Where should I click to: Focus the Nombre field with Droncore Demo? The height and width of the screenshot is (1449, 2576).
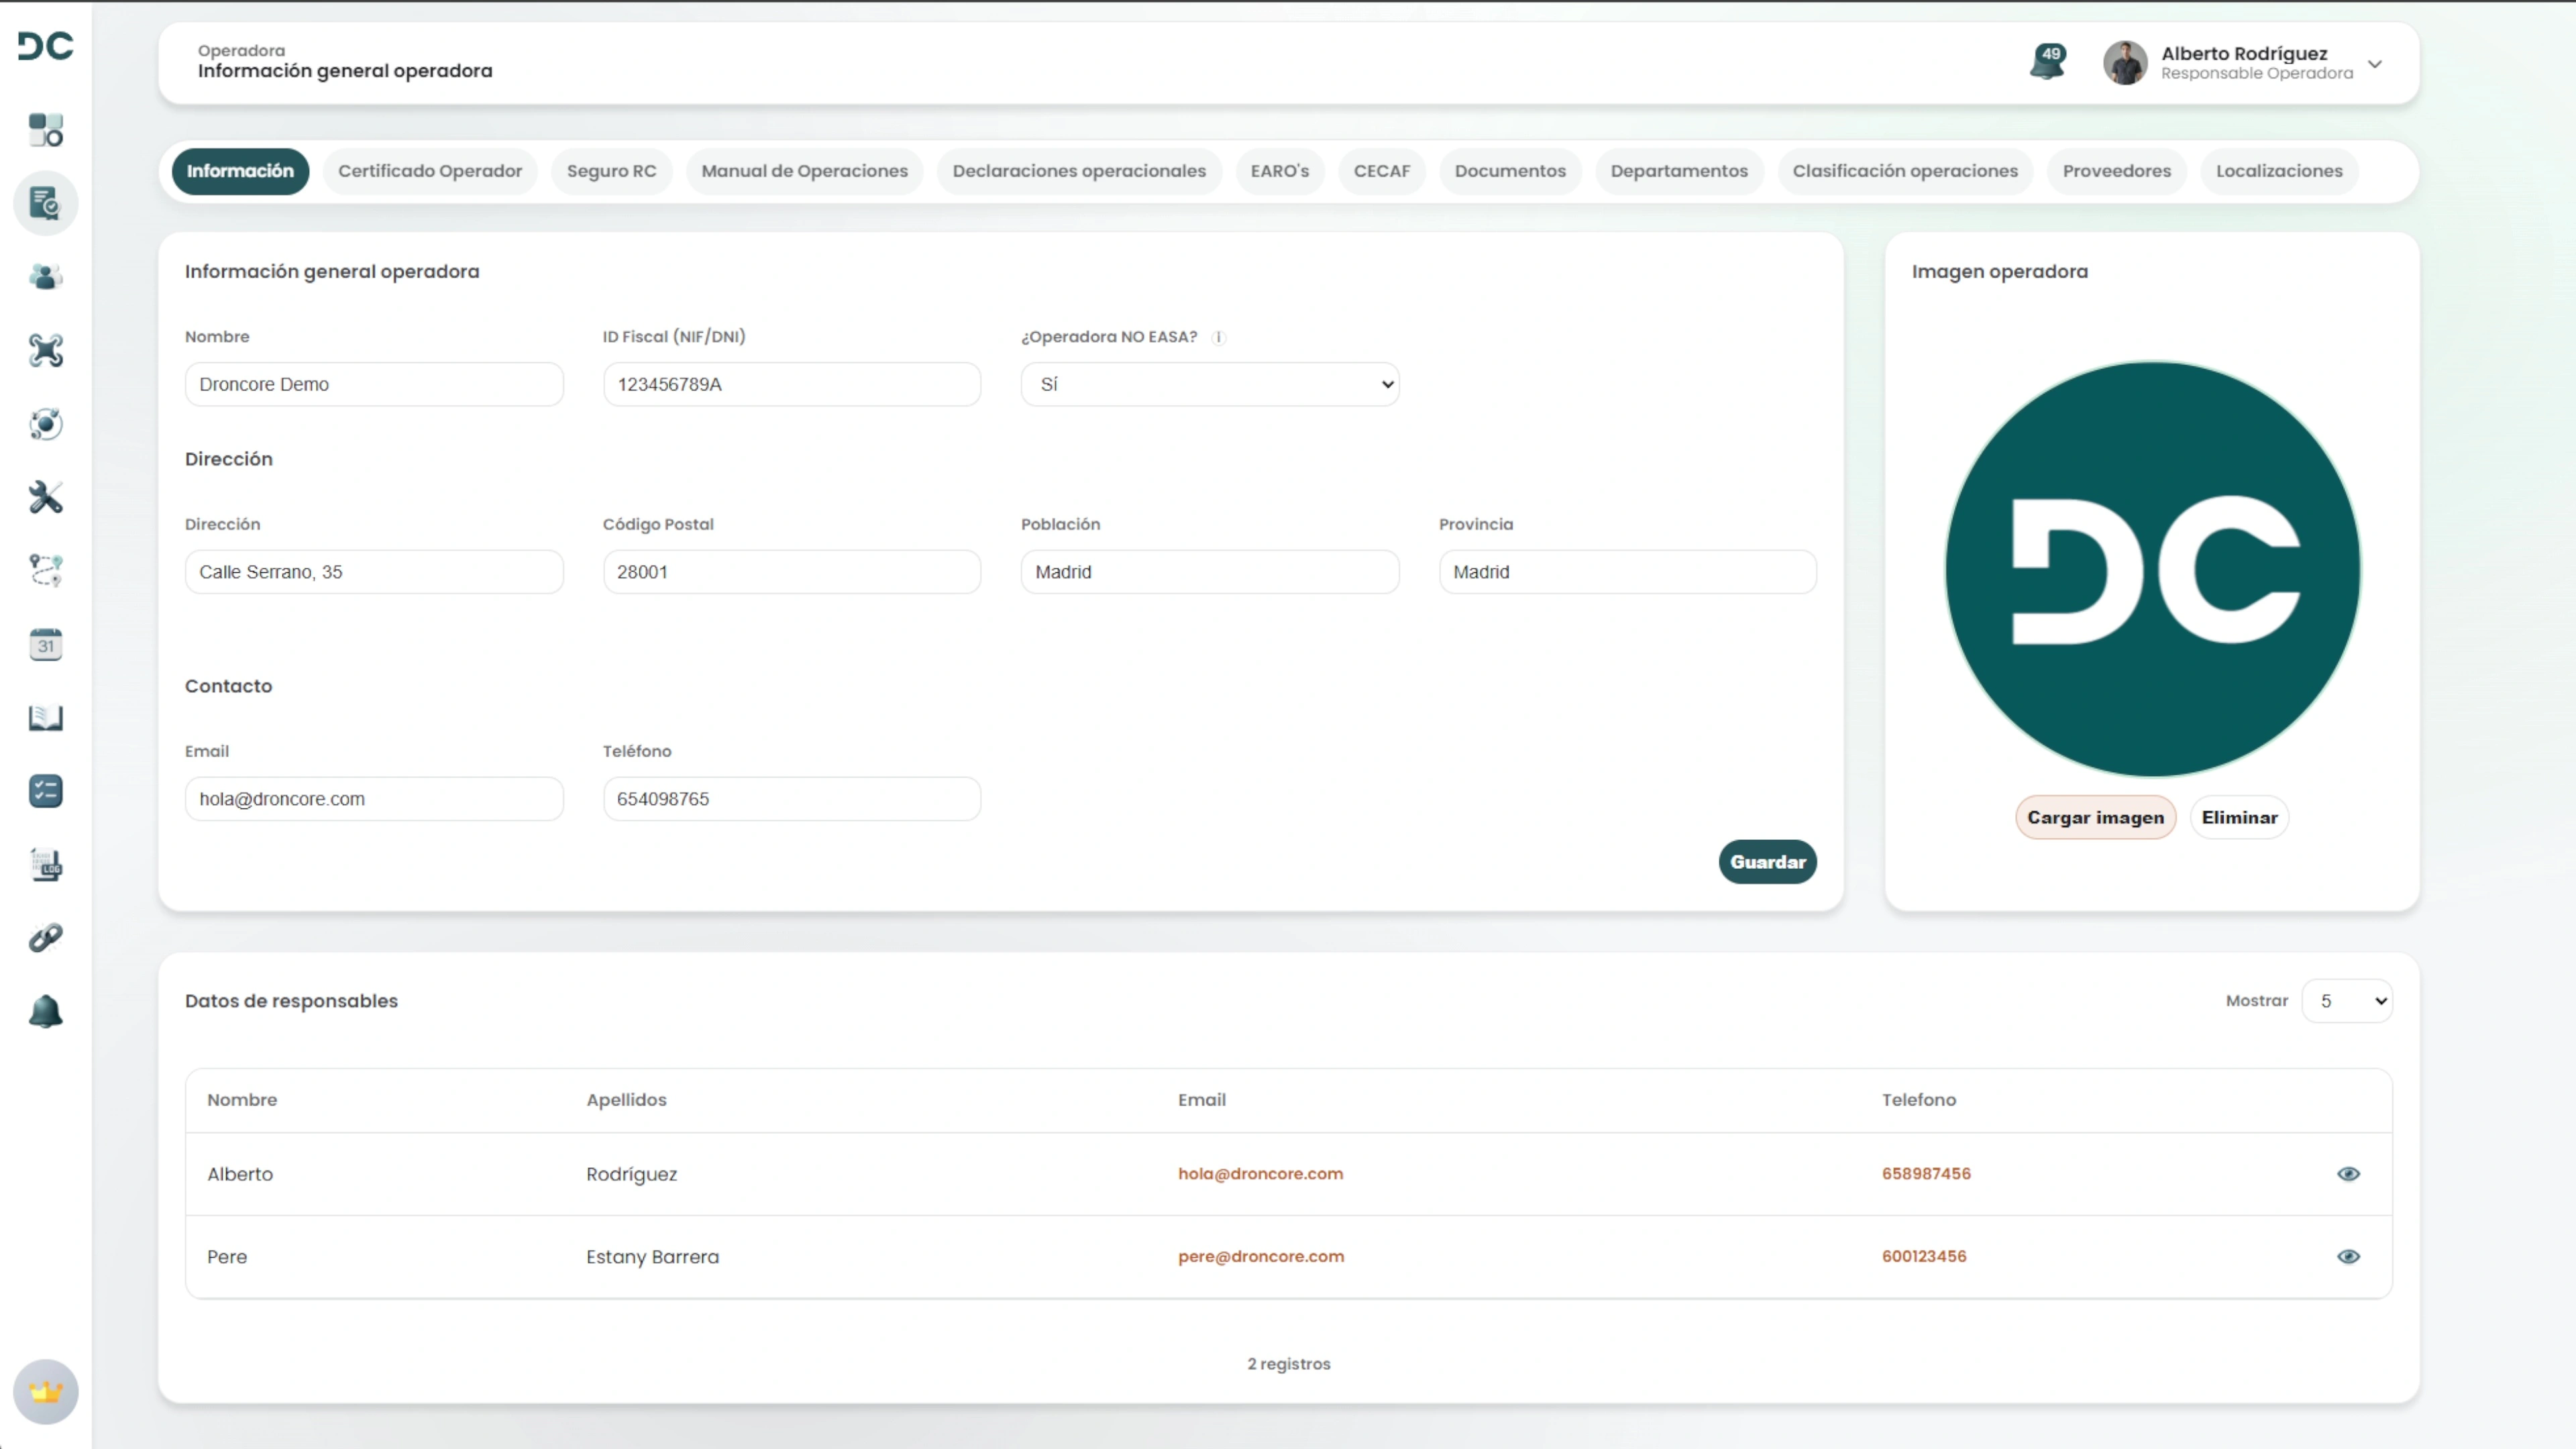coord(374,384)
